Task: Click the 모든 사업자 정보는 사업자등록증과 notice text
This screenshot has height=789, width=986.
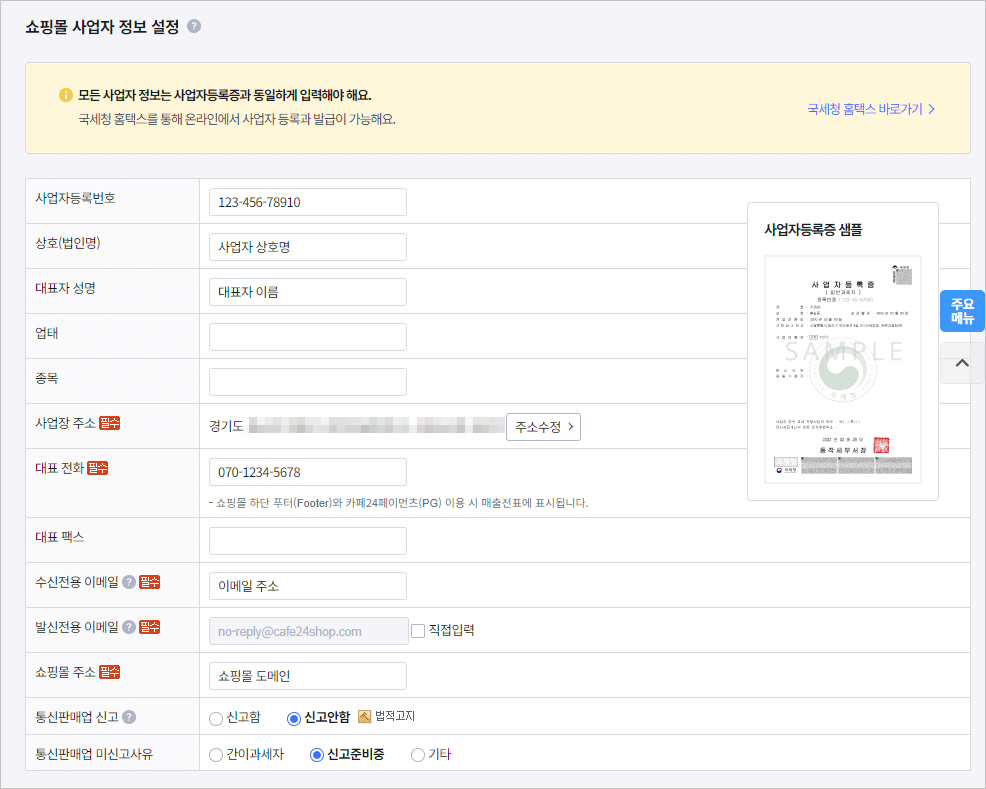Action: (224, 95)
